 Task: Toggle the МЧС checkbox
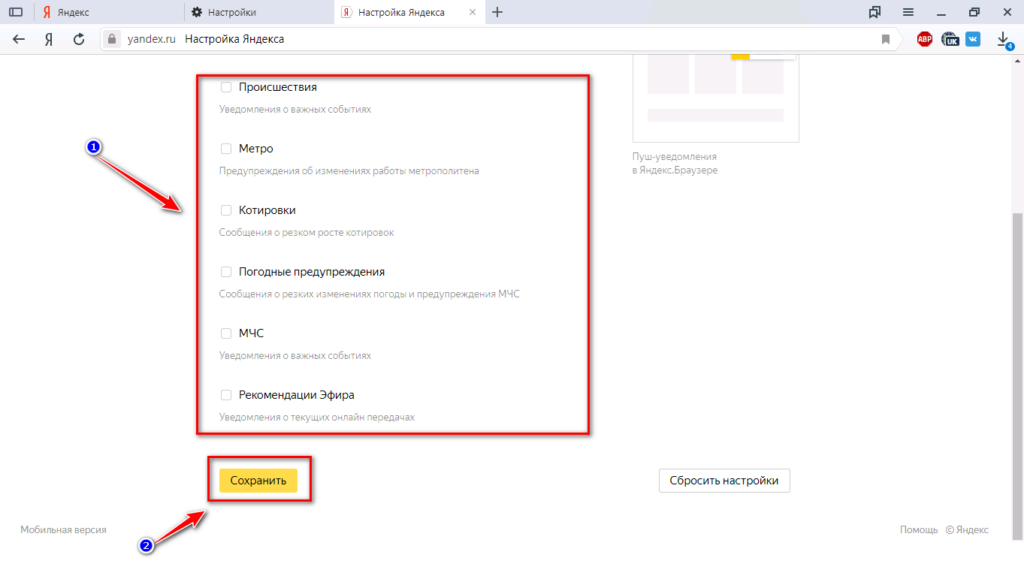(226, 333)
